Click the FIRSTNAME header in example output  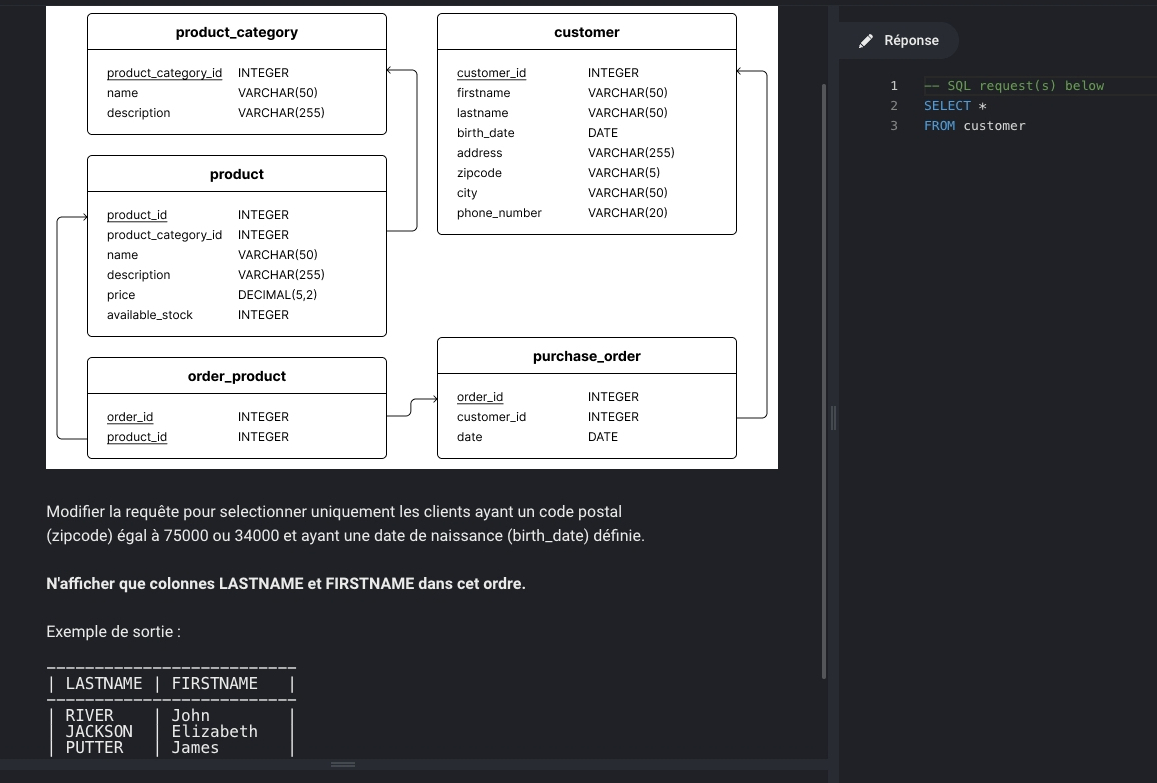[215, 683]
